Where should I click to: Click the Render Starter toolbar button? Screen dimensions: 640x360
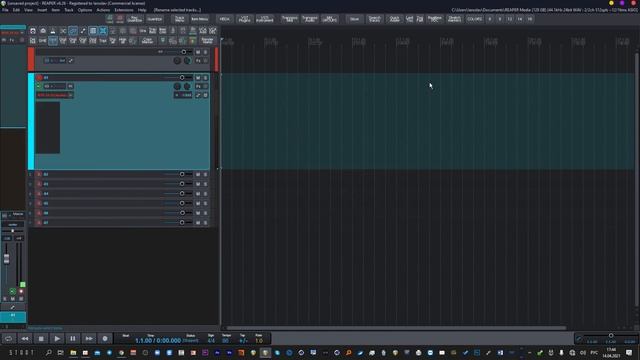tap(207, 40)
